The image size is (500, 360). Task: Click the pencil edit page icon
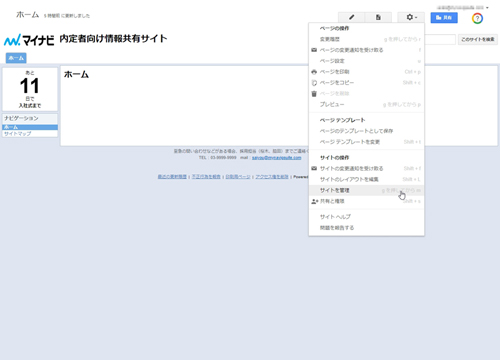[351, 17]
